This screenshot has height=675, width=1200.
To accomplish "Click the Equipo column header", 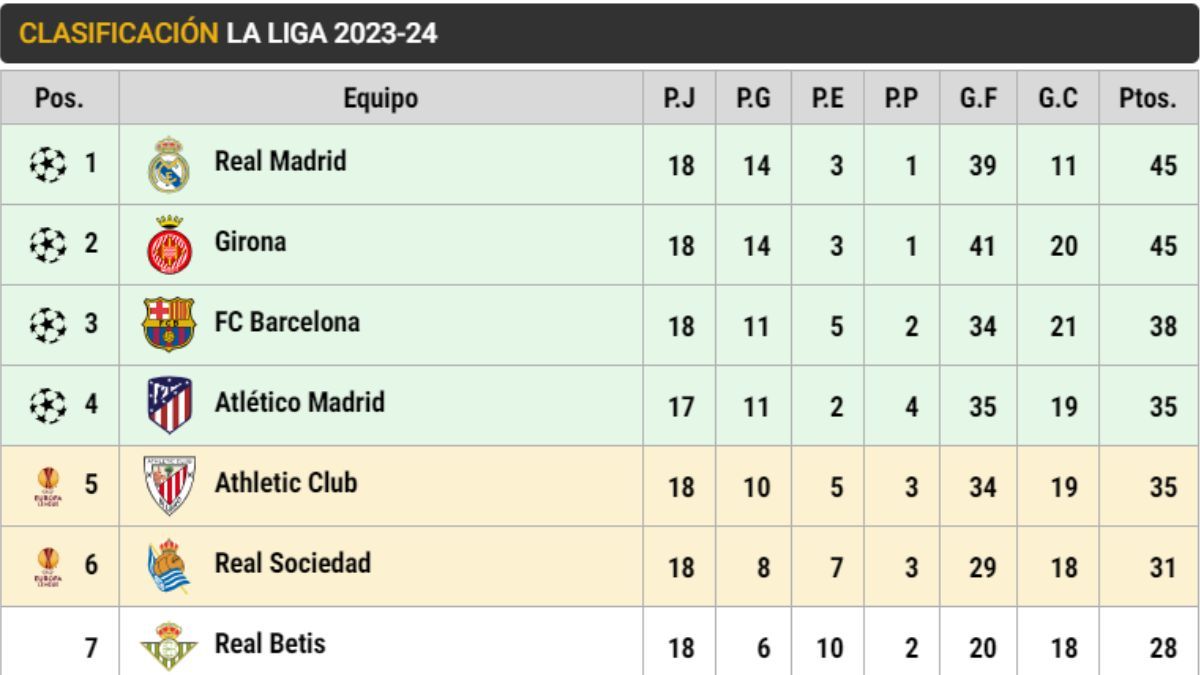I will click(x=380, y=98).
